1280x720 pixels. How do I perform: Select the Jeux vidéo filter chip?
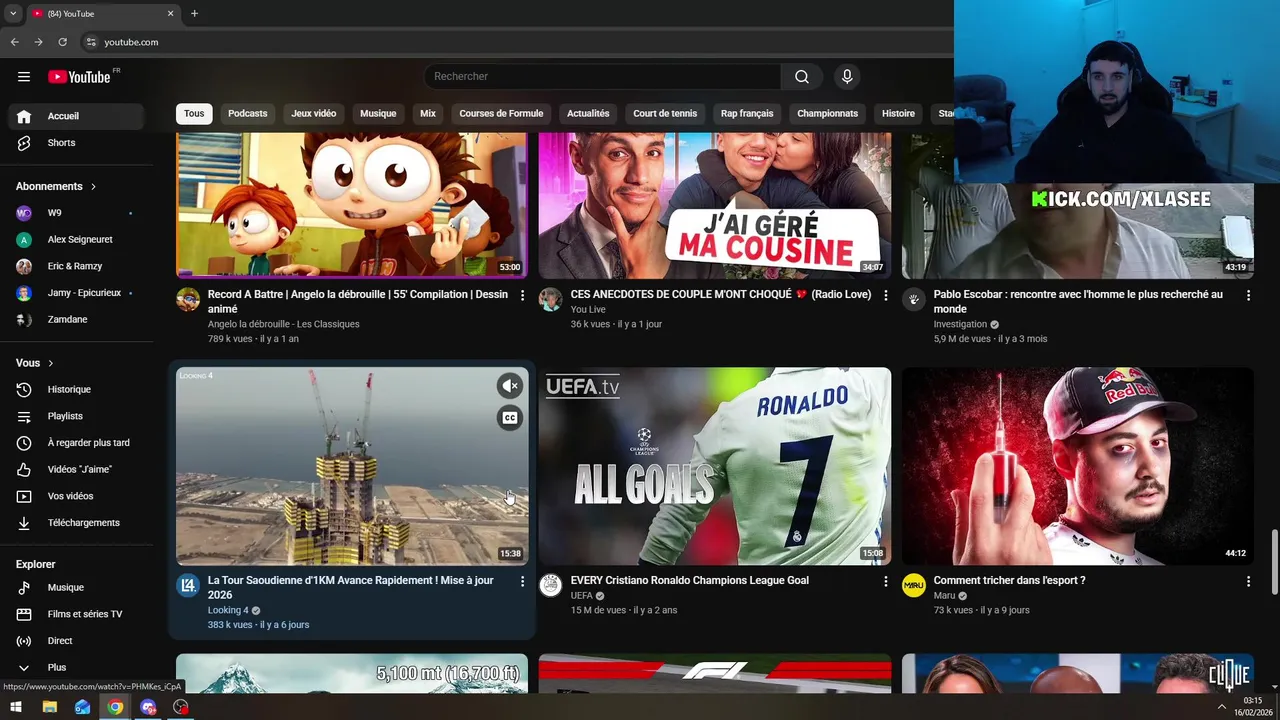pyautogui.click(x=314, y=114)
